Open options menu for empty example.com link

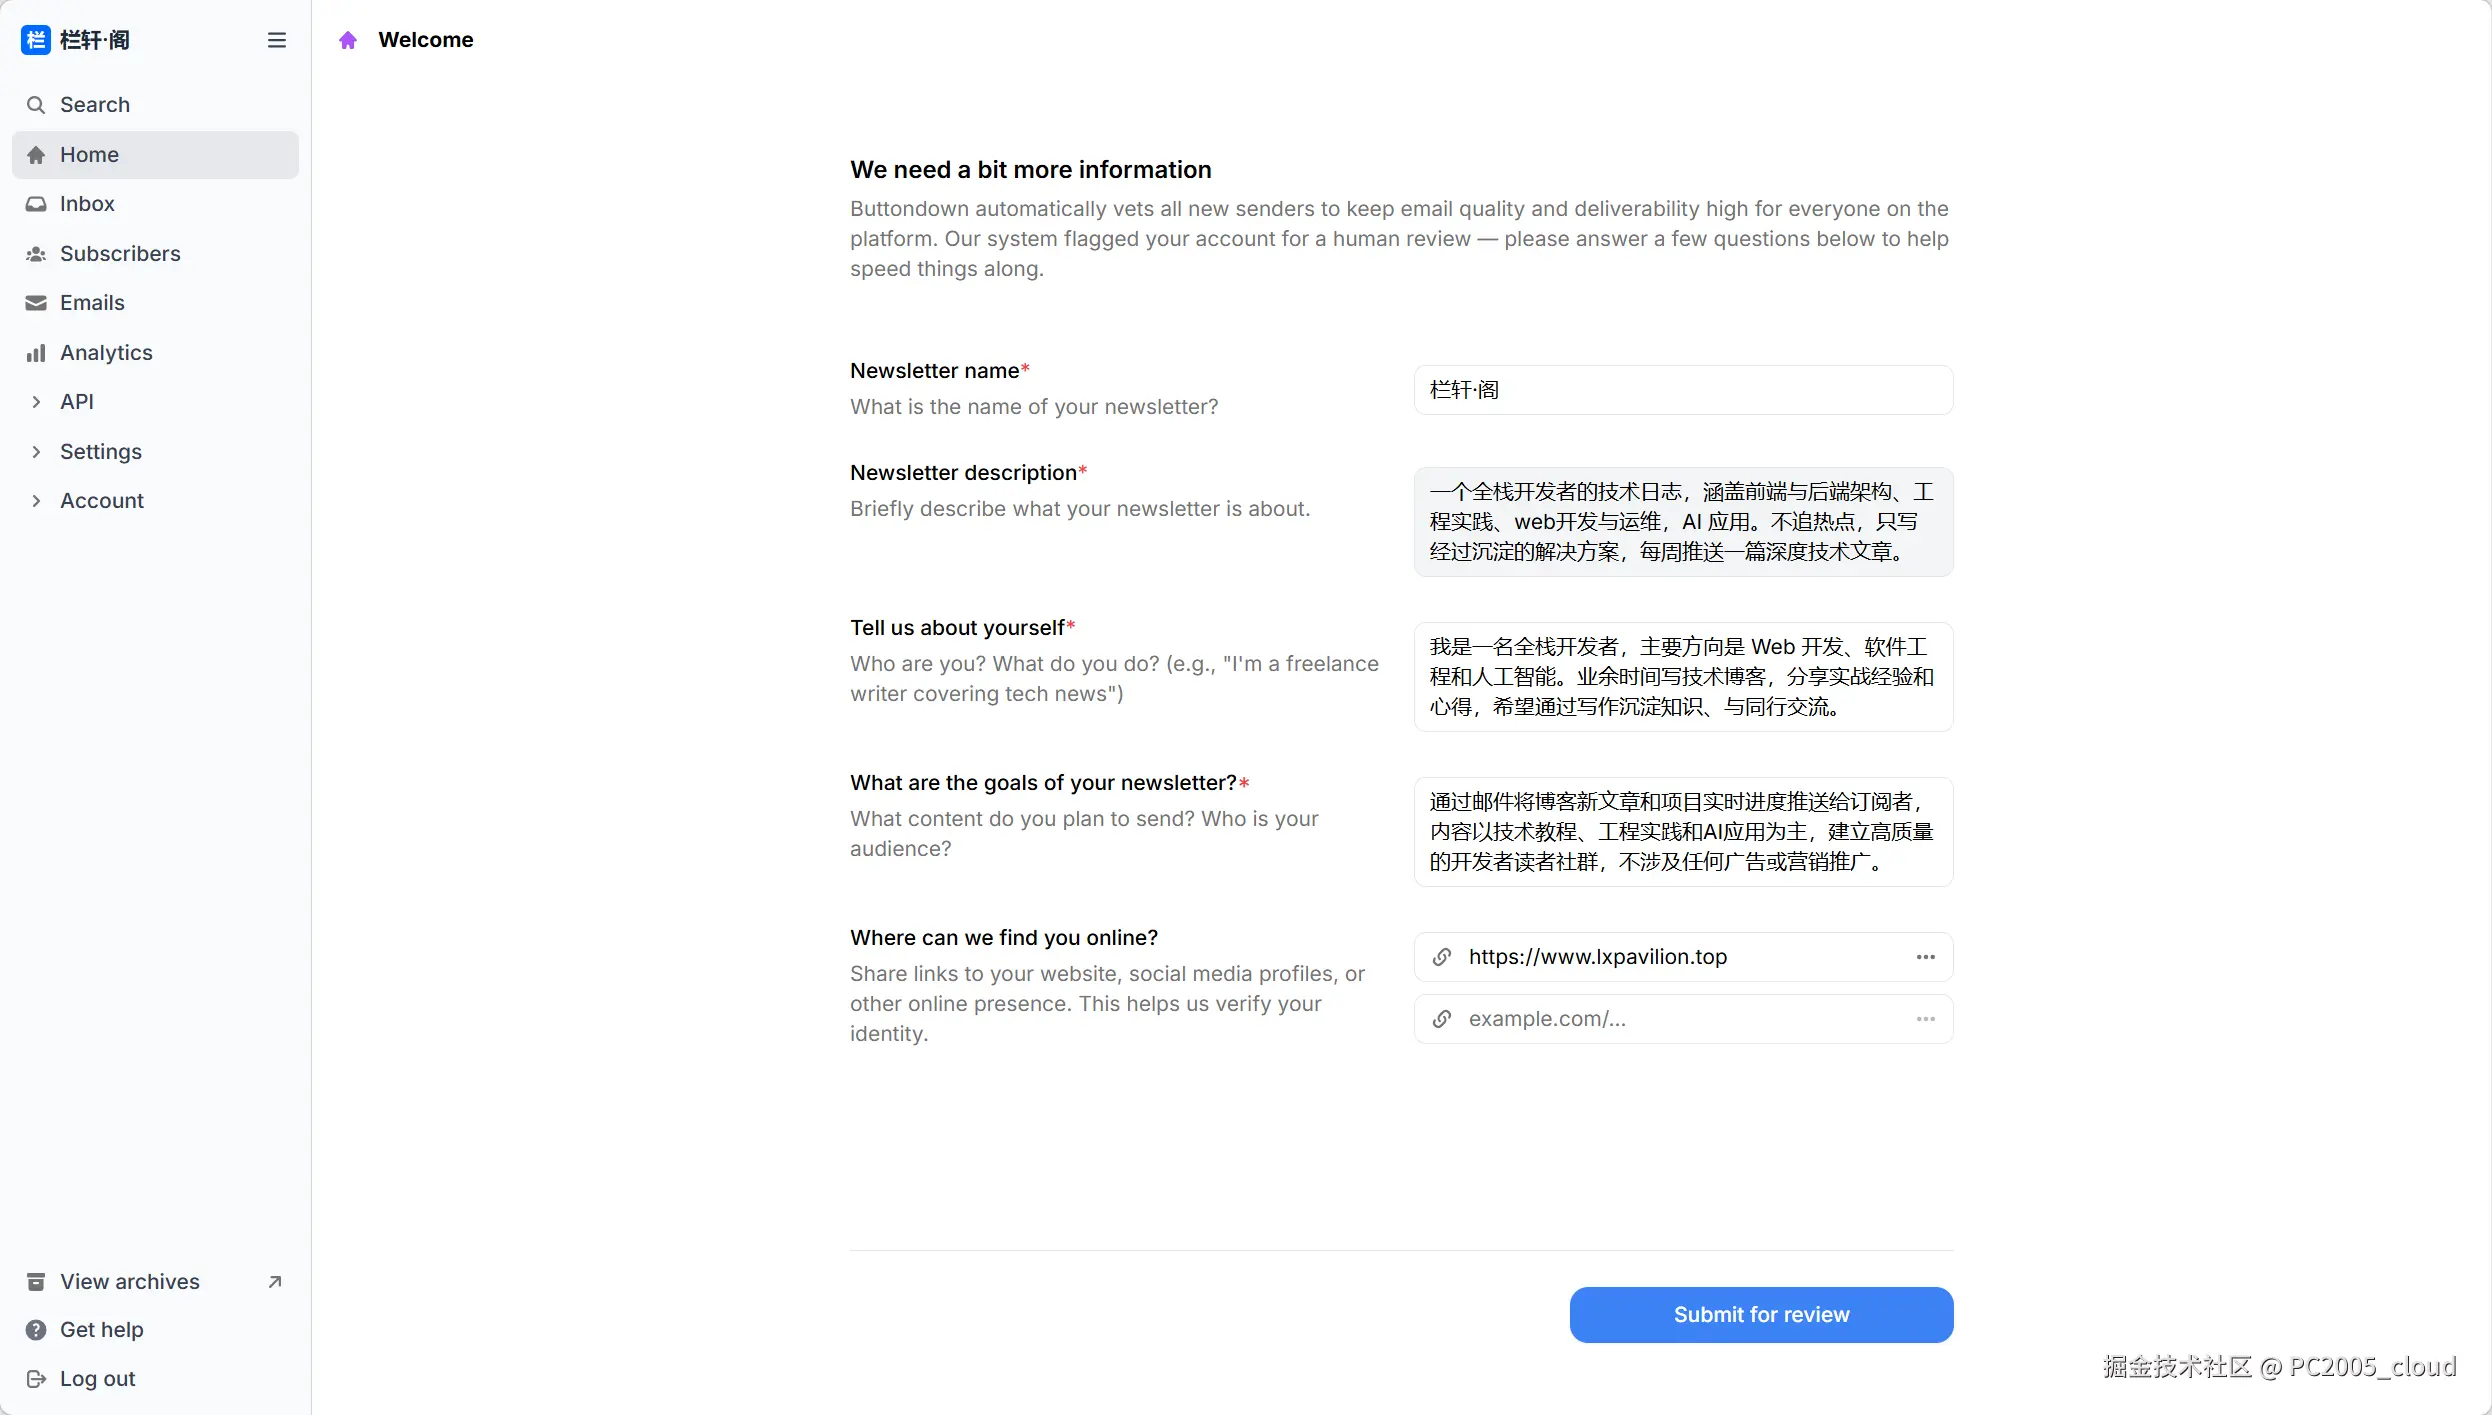click(x=1926, y=1019)
